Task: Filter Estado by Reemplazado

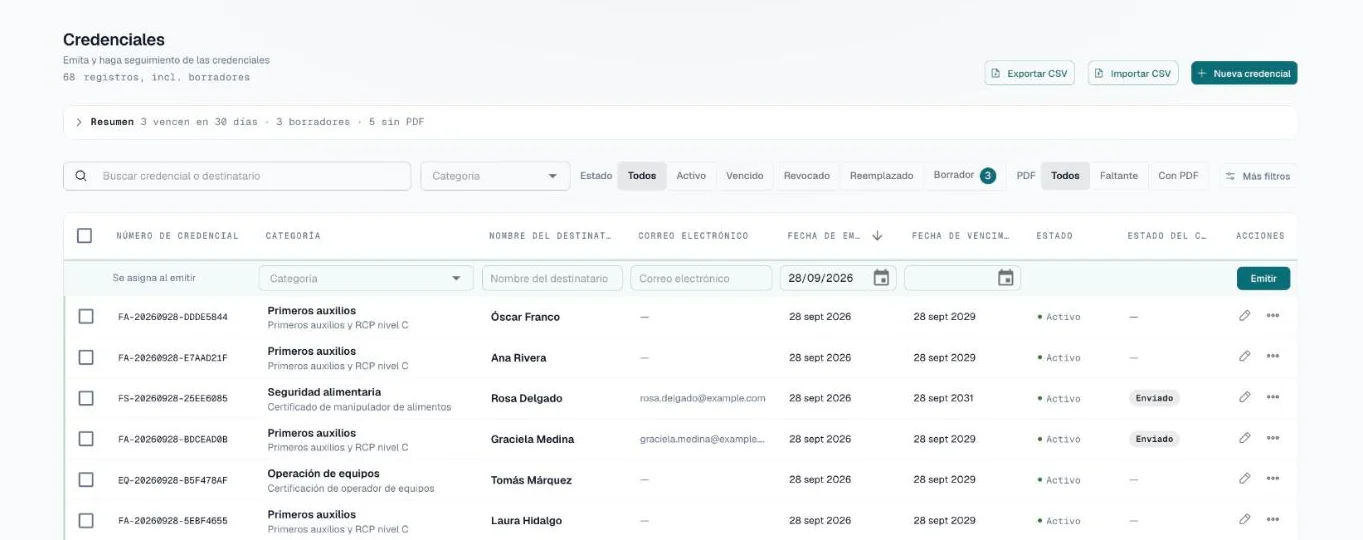Action: [x=882, y=175]
